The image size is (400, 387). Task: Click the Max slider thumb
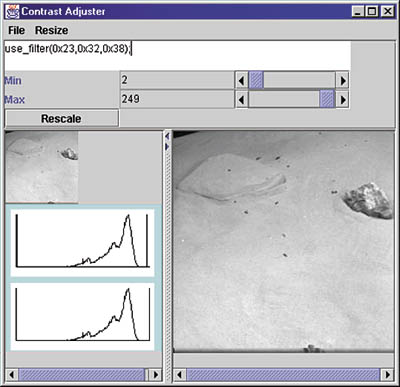tap(327, 99)
